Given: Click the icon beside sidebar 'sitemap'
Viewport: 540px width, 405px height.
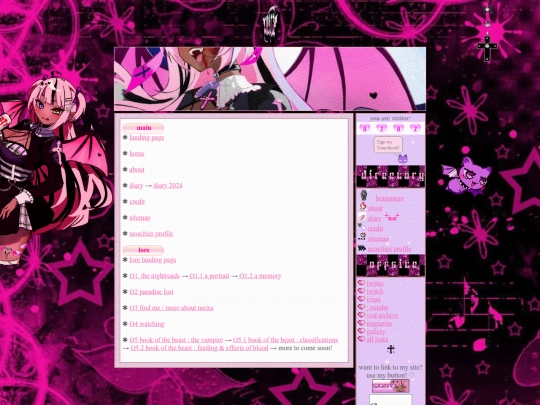Looking at the screenshot, I should tap(362, 237).
